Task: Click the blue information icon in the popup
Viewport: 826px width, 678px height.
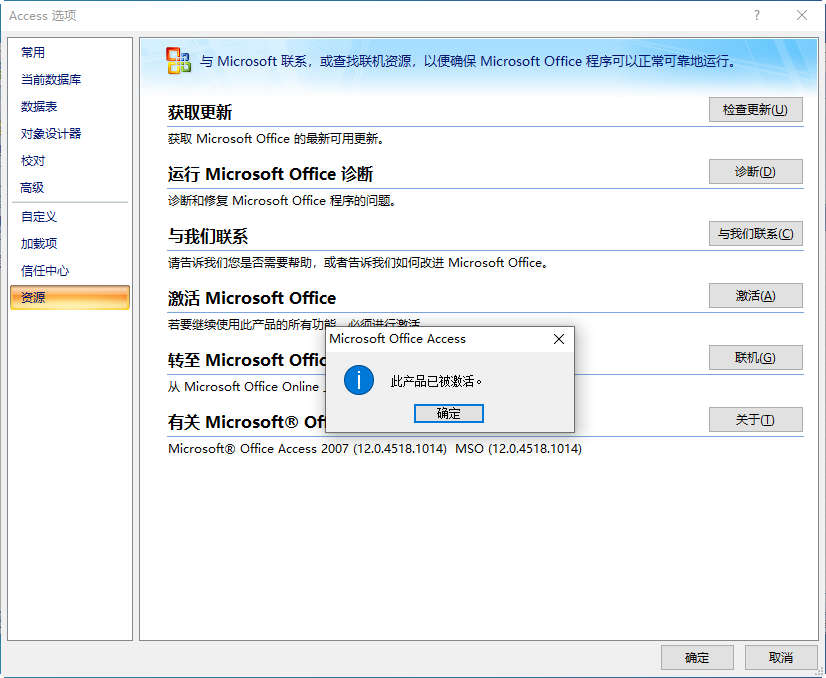Action: point(357,380)
